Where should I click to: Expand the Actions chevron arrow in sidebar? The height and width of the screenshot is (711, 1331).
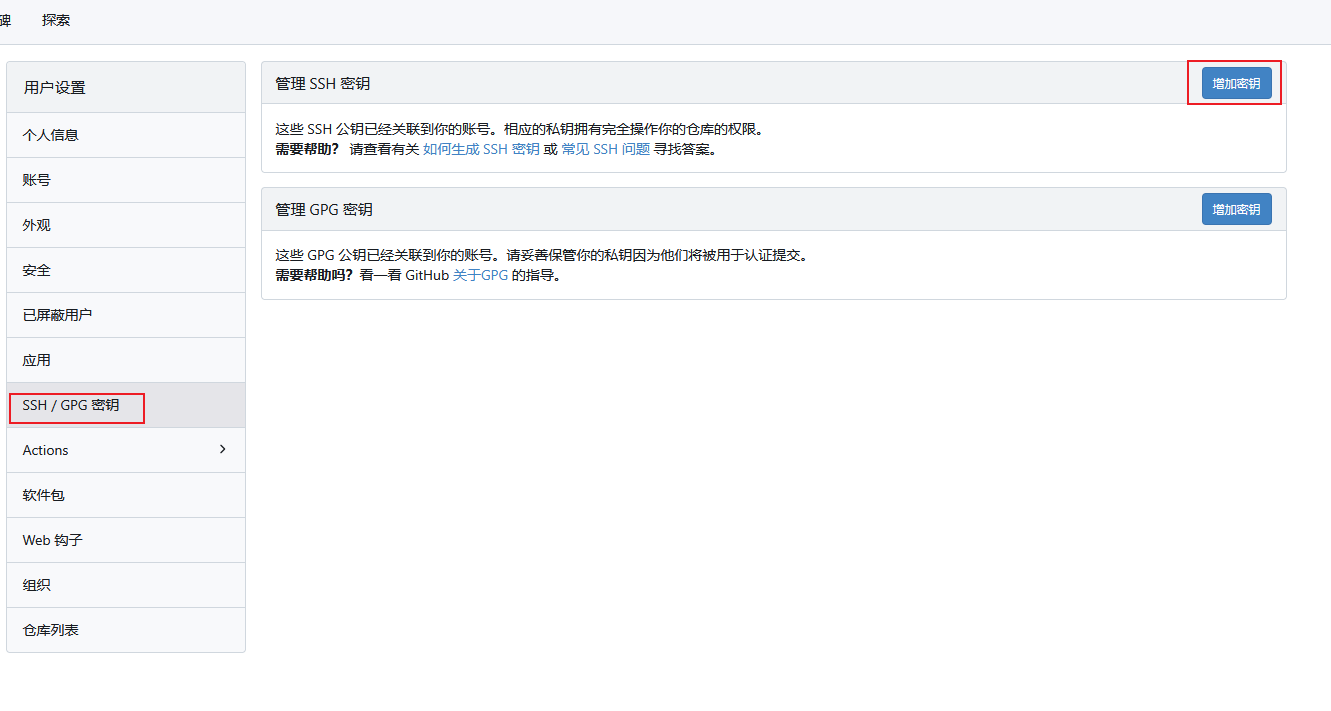point(222,449)
